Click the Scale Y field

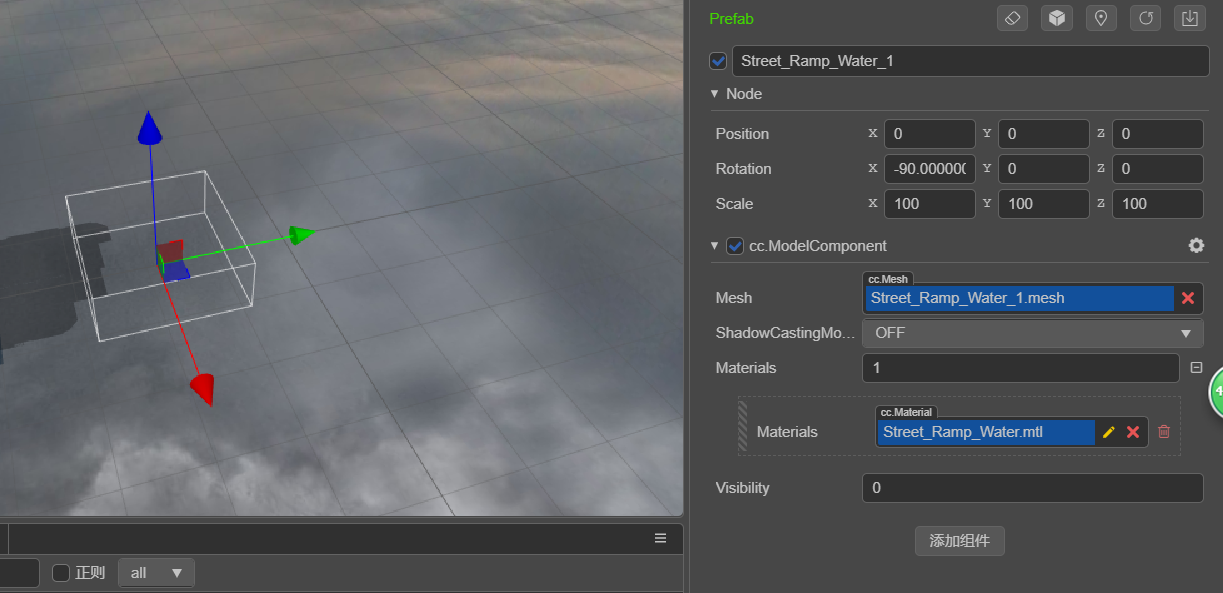pyautogui.click(x=1043, y=204)
